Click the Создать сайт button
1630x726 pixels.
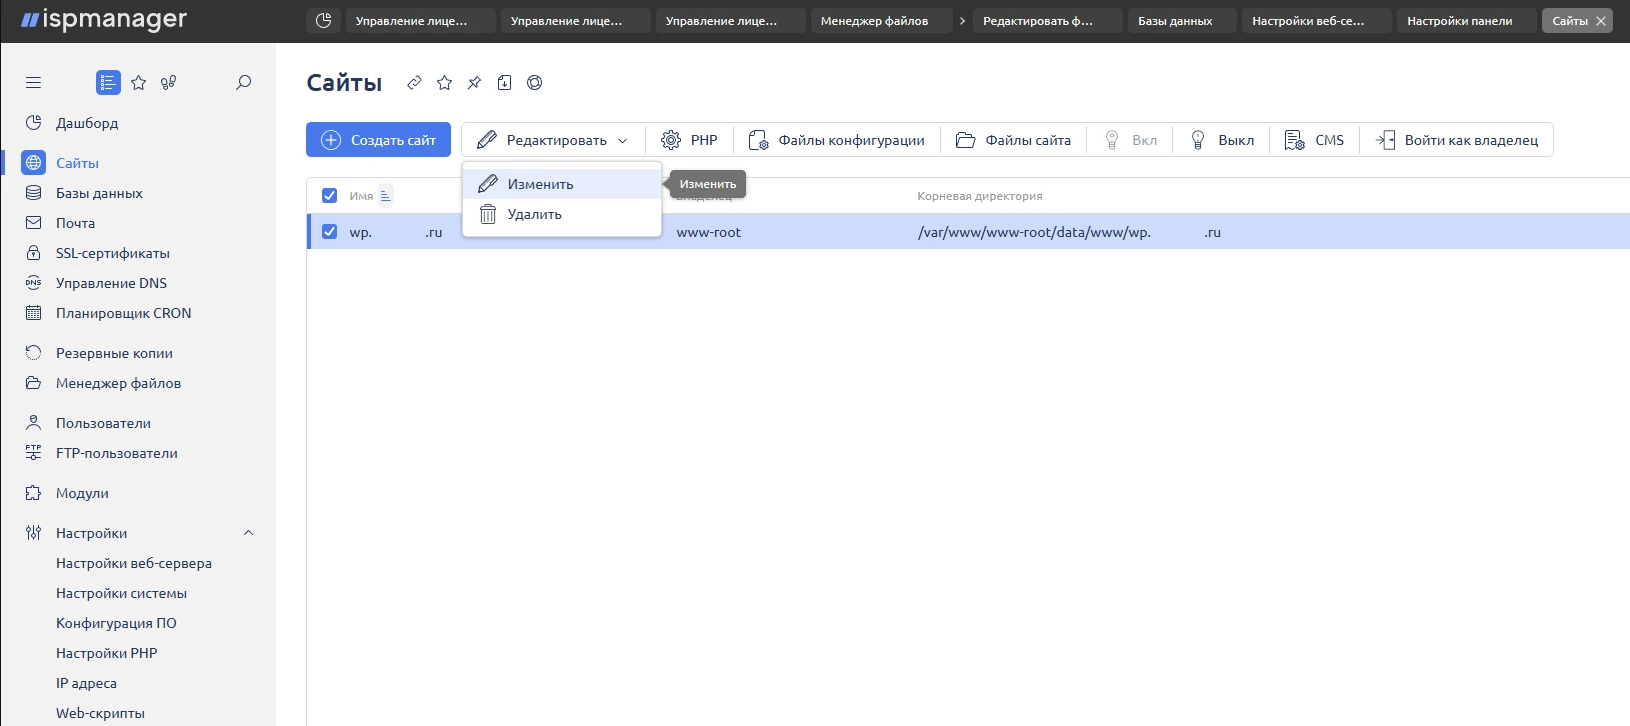click(378, 140)
